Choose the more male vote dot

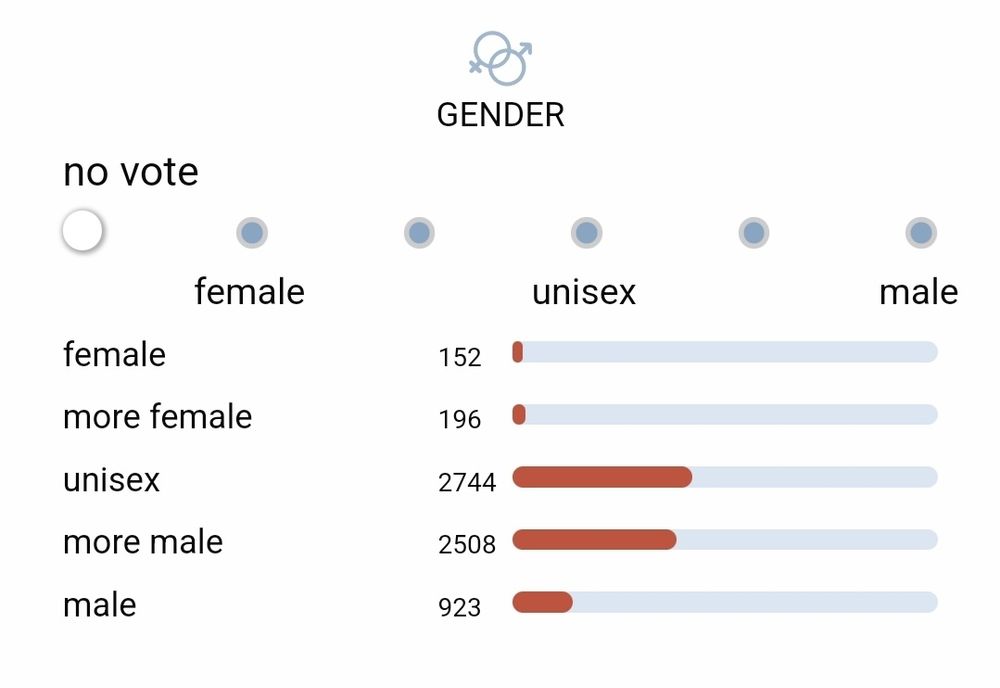[753, 233]
